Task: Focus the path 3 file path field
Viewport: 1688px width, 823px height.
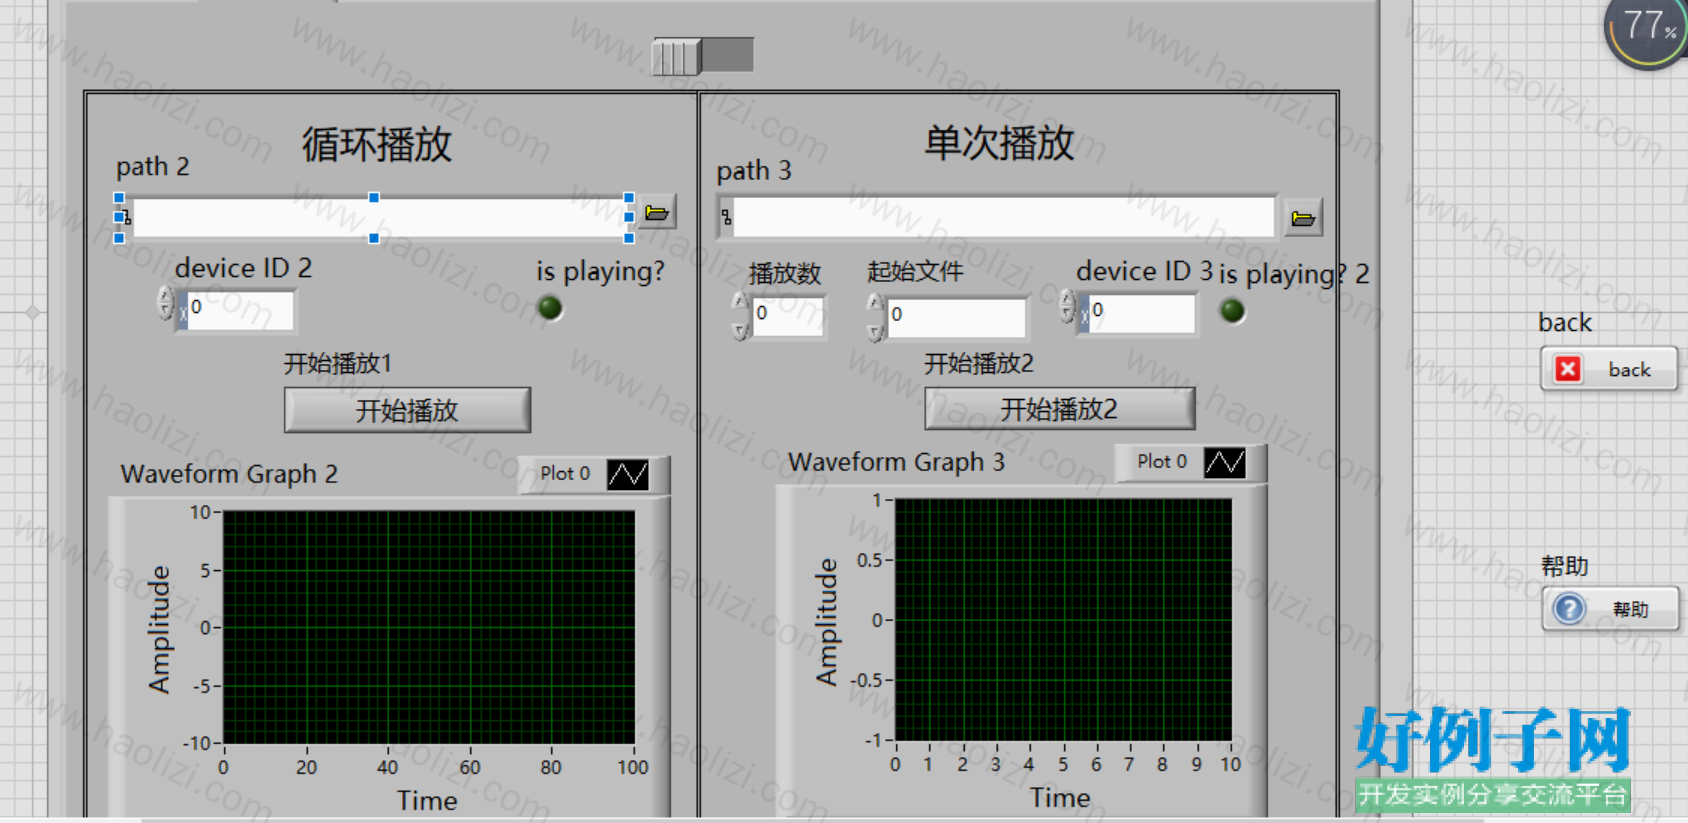Action: (1003, 217)
